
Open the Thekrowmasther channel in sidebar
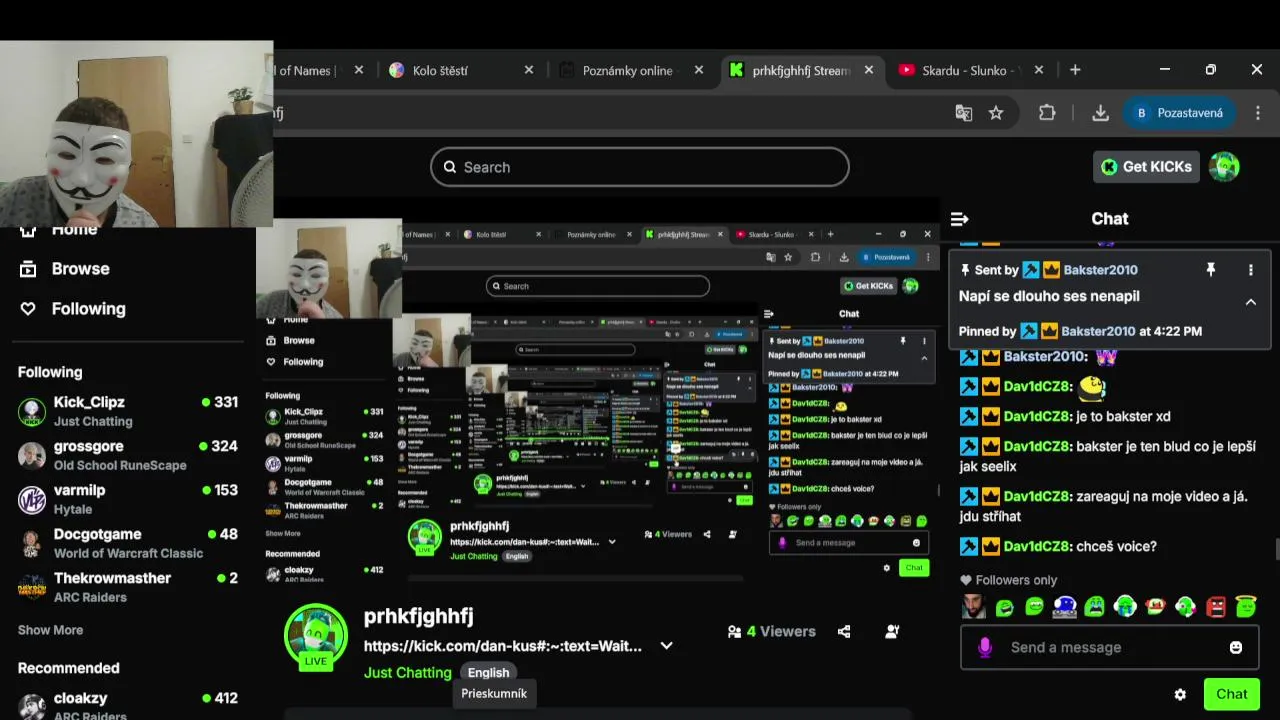[x=128, y=587]
